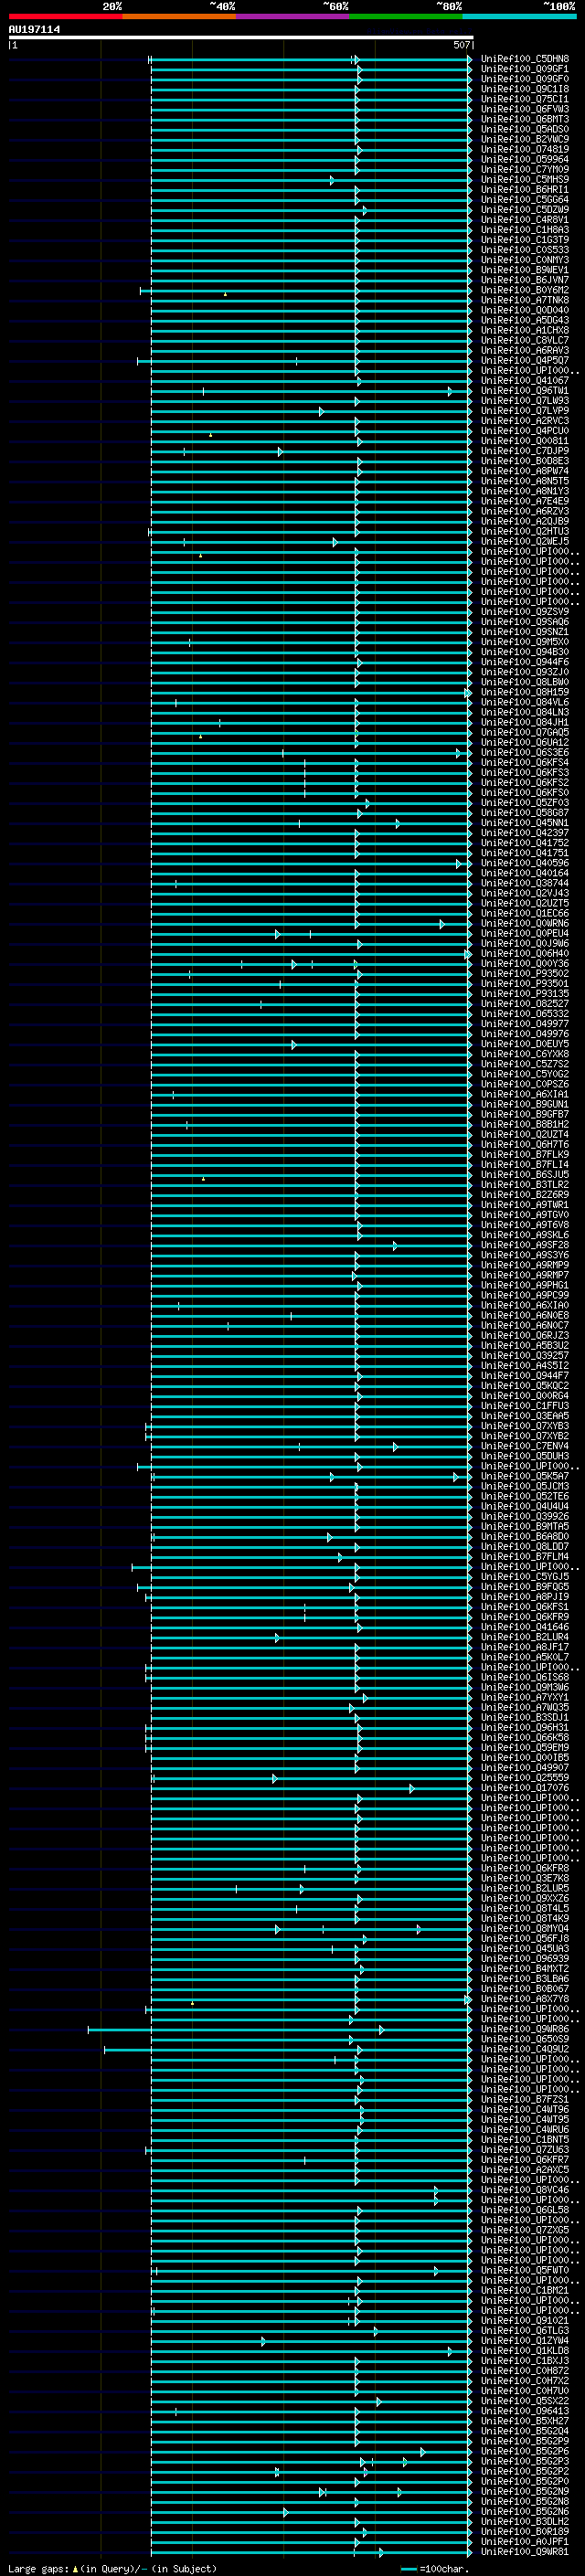The image size is (585, 2576).
Task: Select the UniRef100_Q84JH1 hit label
Action: point(524,722)
